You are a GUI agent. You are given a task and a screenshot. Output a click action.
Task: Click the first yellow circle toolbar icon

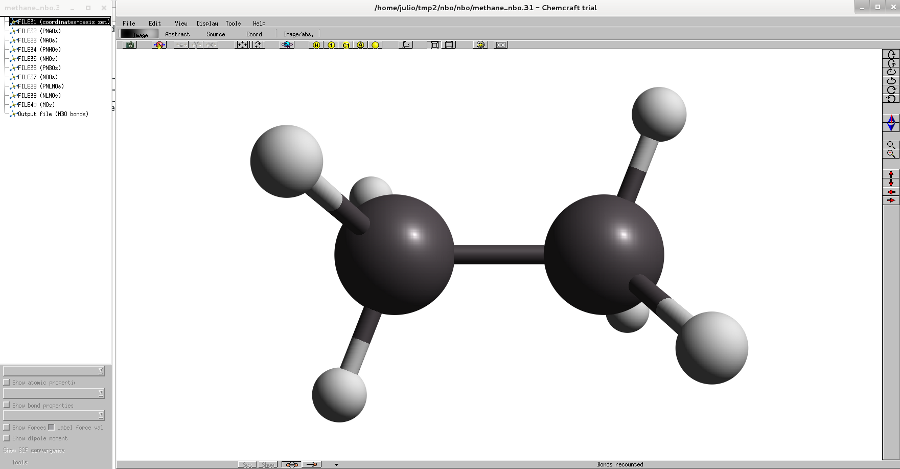coord(317,45)
